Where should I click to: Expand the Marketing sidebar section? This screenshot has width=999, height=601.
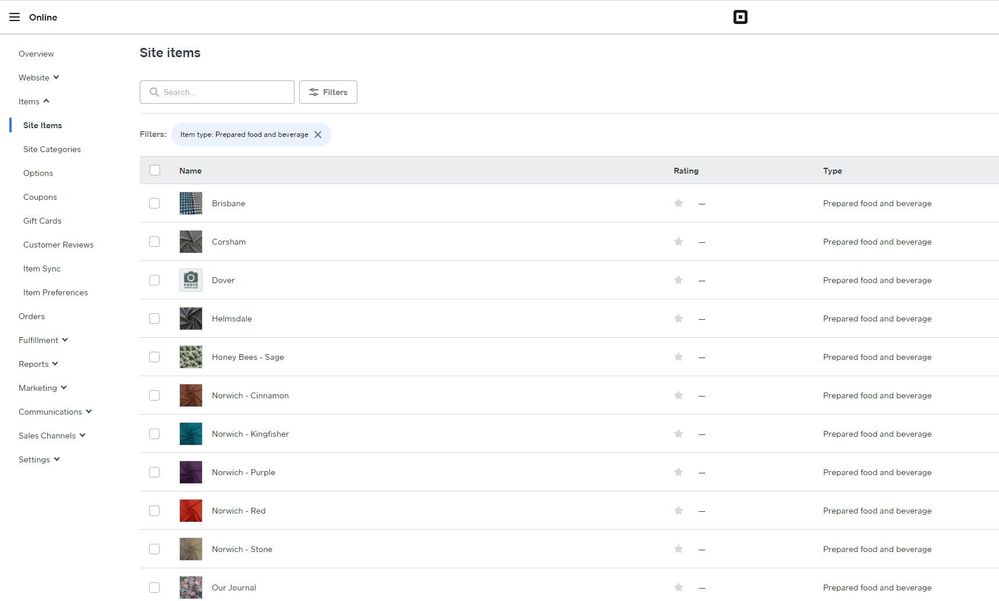[42, 388]
